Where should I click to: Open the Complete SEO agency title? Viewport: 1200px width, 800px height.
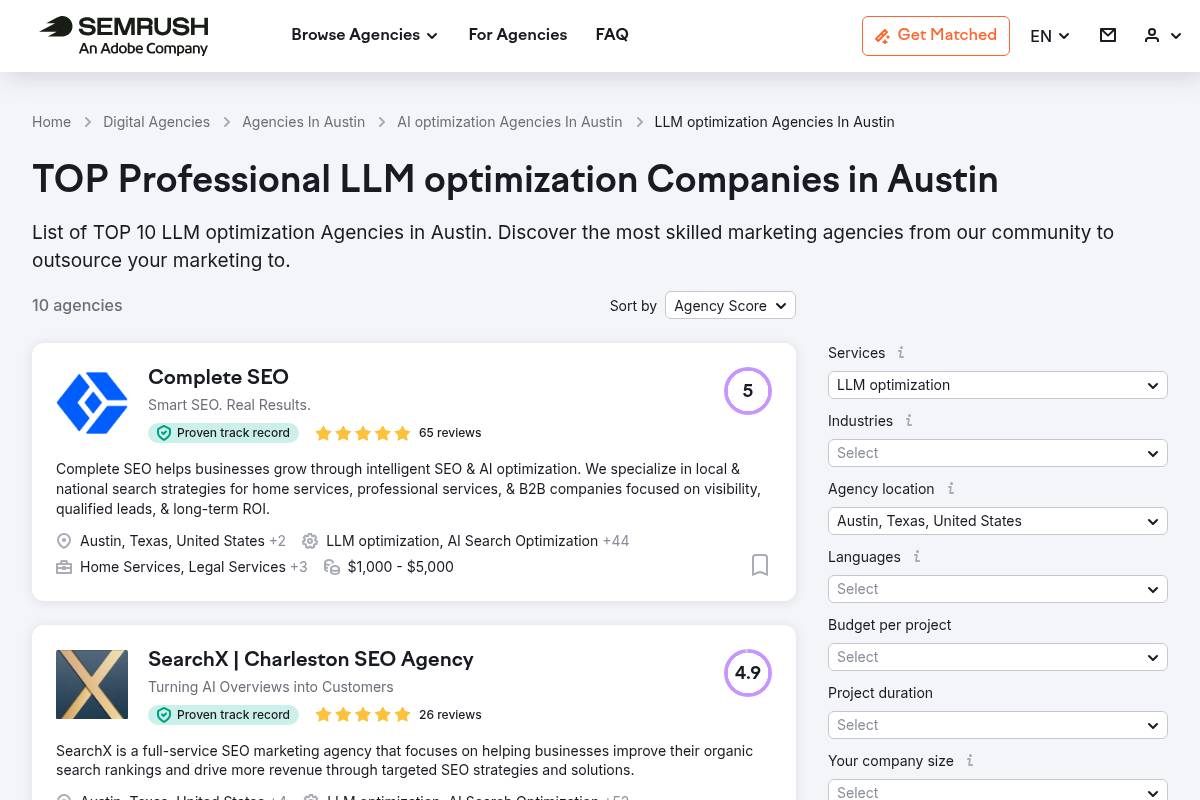point(218,377)
